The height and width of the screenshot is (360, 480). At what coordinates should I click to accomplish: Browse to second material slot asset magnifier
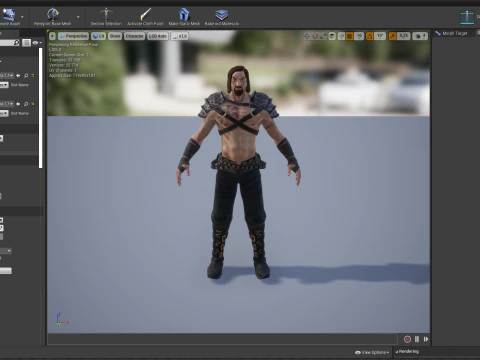pos(26,104)
